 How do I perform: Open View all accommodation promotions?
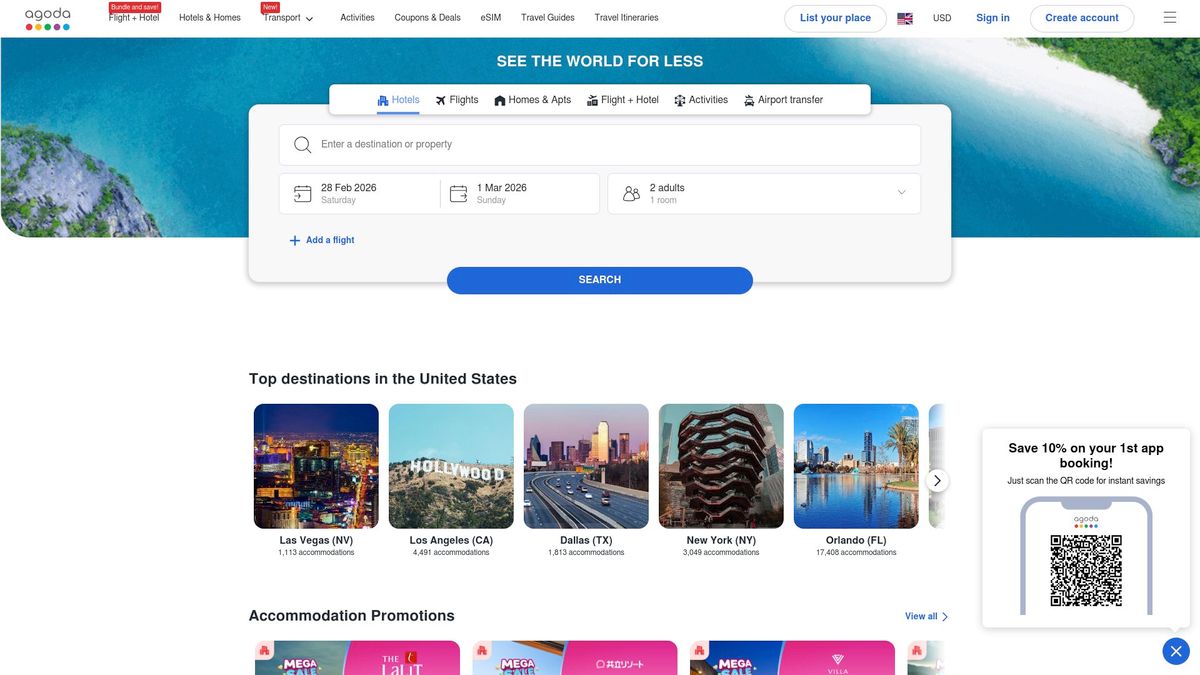click(x=925, y=616)
